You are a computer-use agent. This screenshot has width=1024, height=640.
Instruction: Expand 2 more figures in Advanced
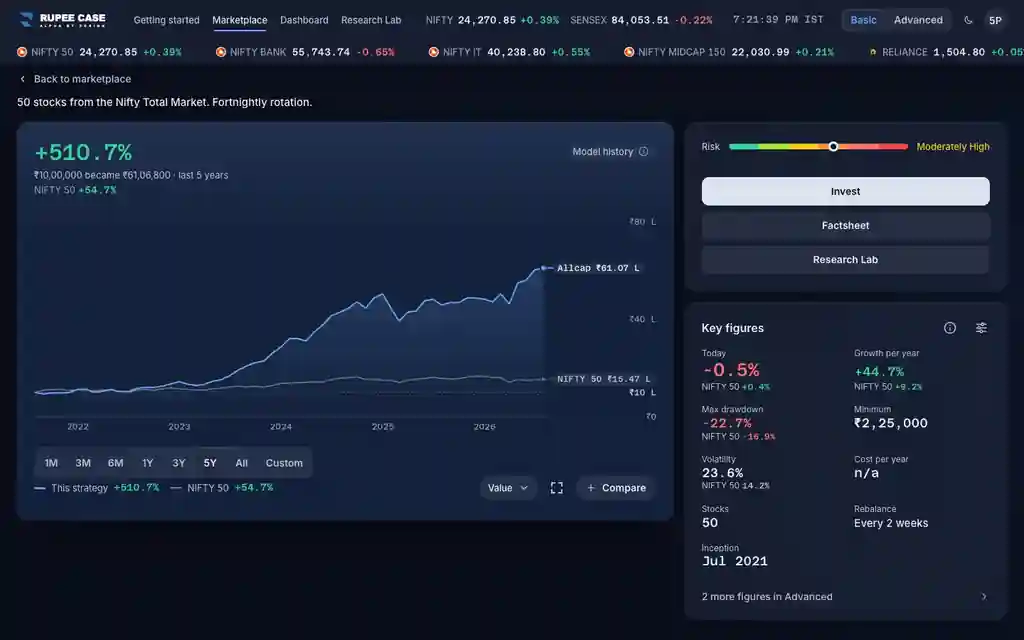click(x=844, y=596)
